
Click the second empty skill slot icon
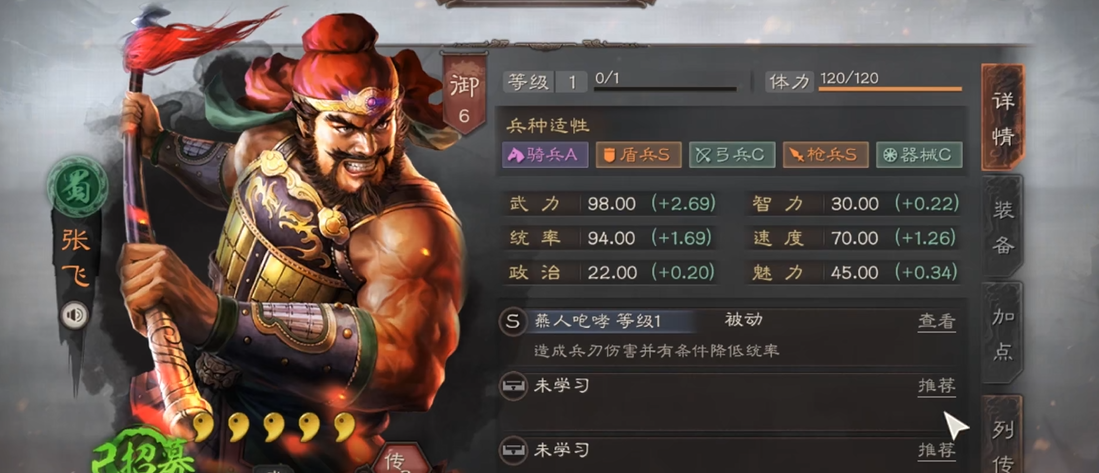514,449
